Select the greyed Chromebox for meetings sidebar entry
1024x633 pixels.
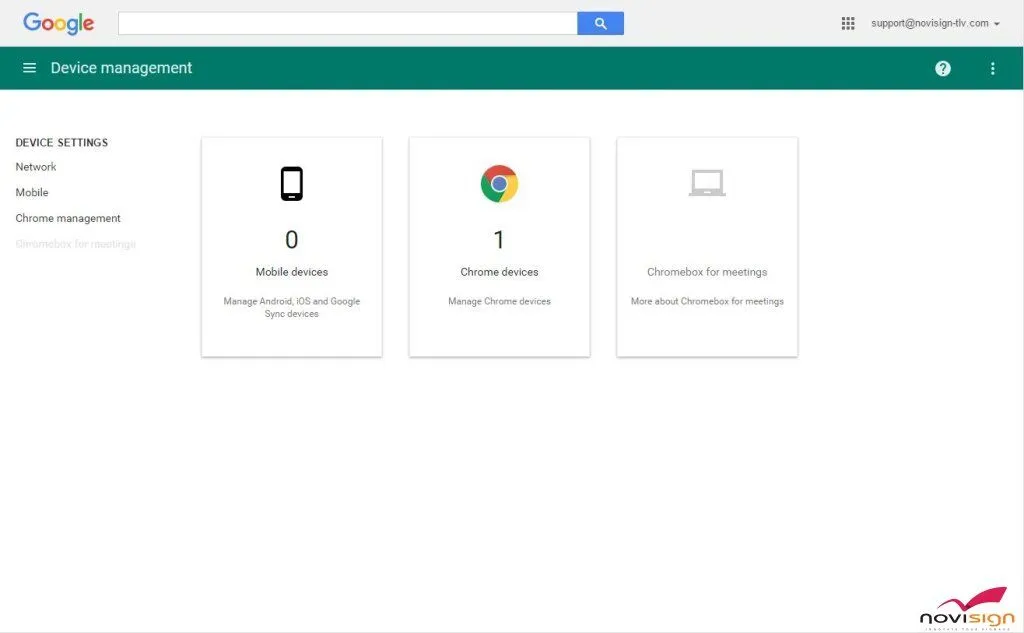pyautogui.click(x=74, y=243)
